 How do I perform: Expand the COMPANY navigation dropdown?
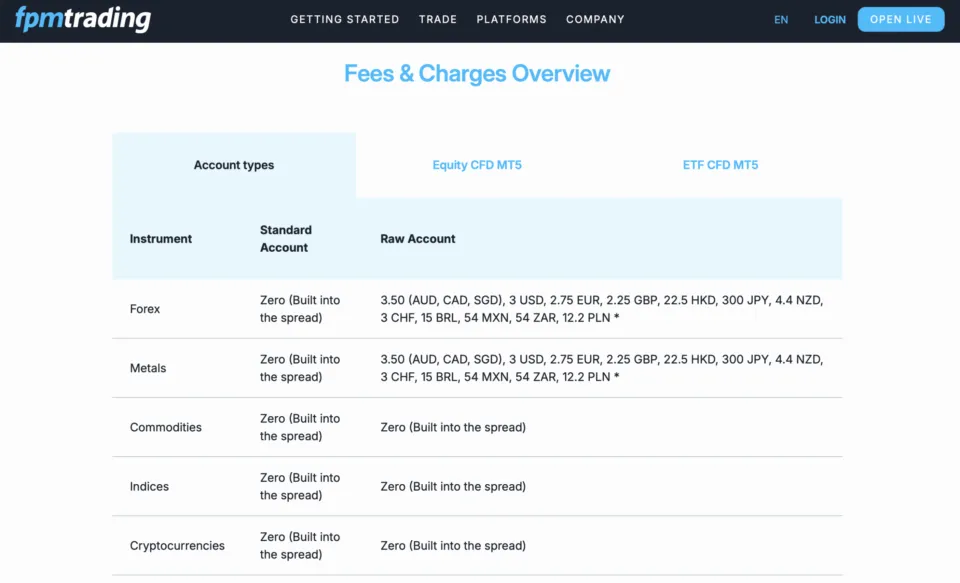tap(595, 19)
